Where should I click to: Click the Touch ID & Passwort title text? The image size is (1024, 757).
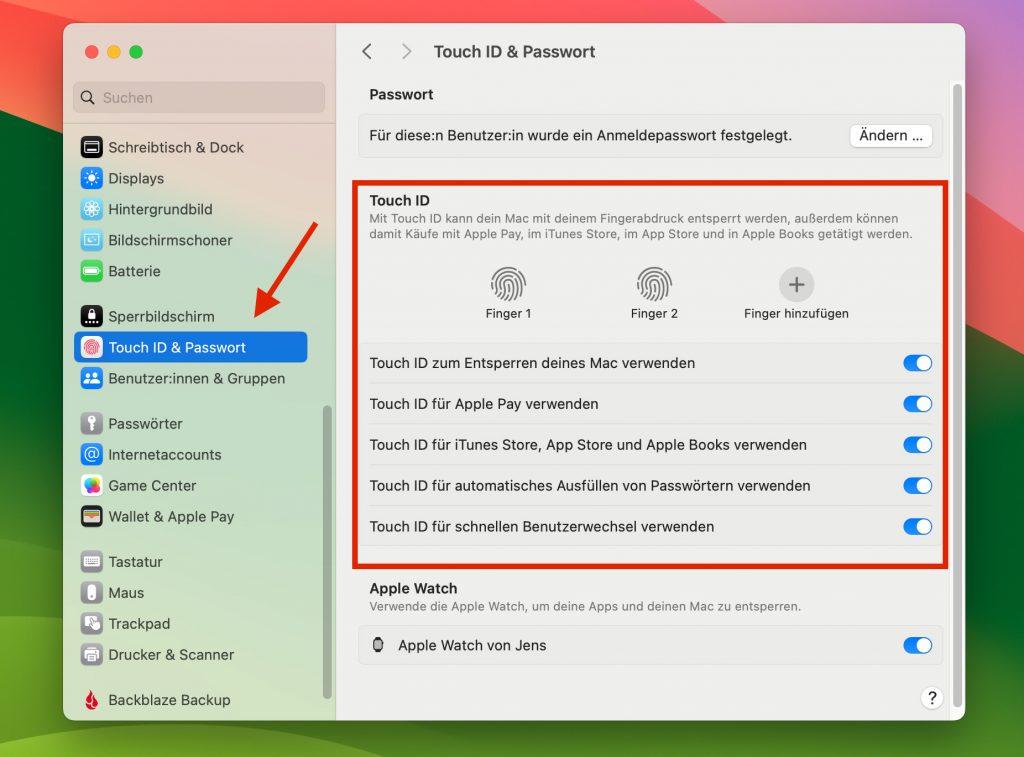pos(514,52)
